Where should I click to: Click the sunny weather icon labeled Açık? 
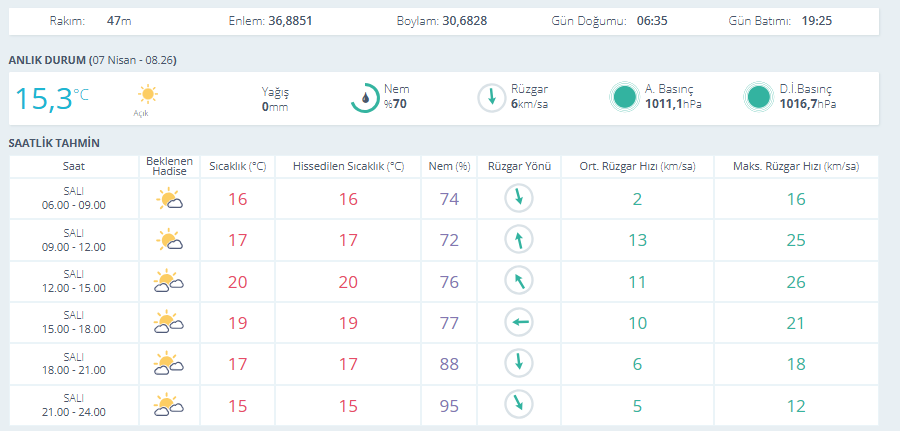click(148, 96)
